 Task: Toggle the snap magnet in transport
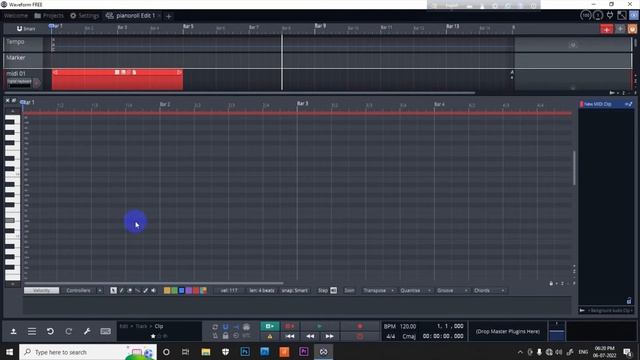click(x=225, y=327)
